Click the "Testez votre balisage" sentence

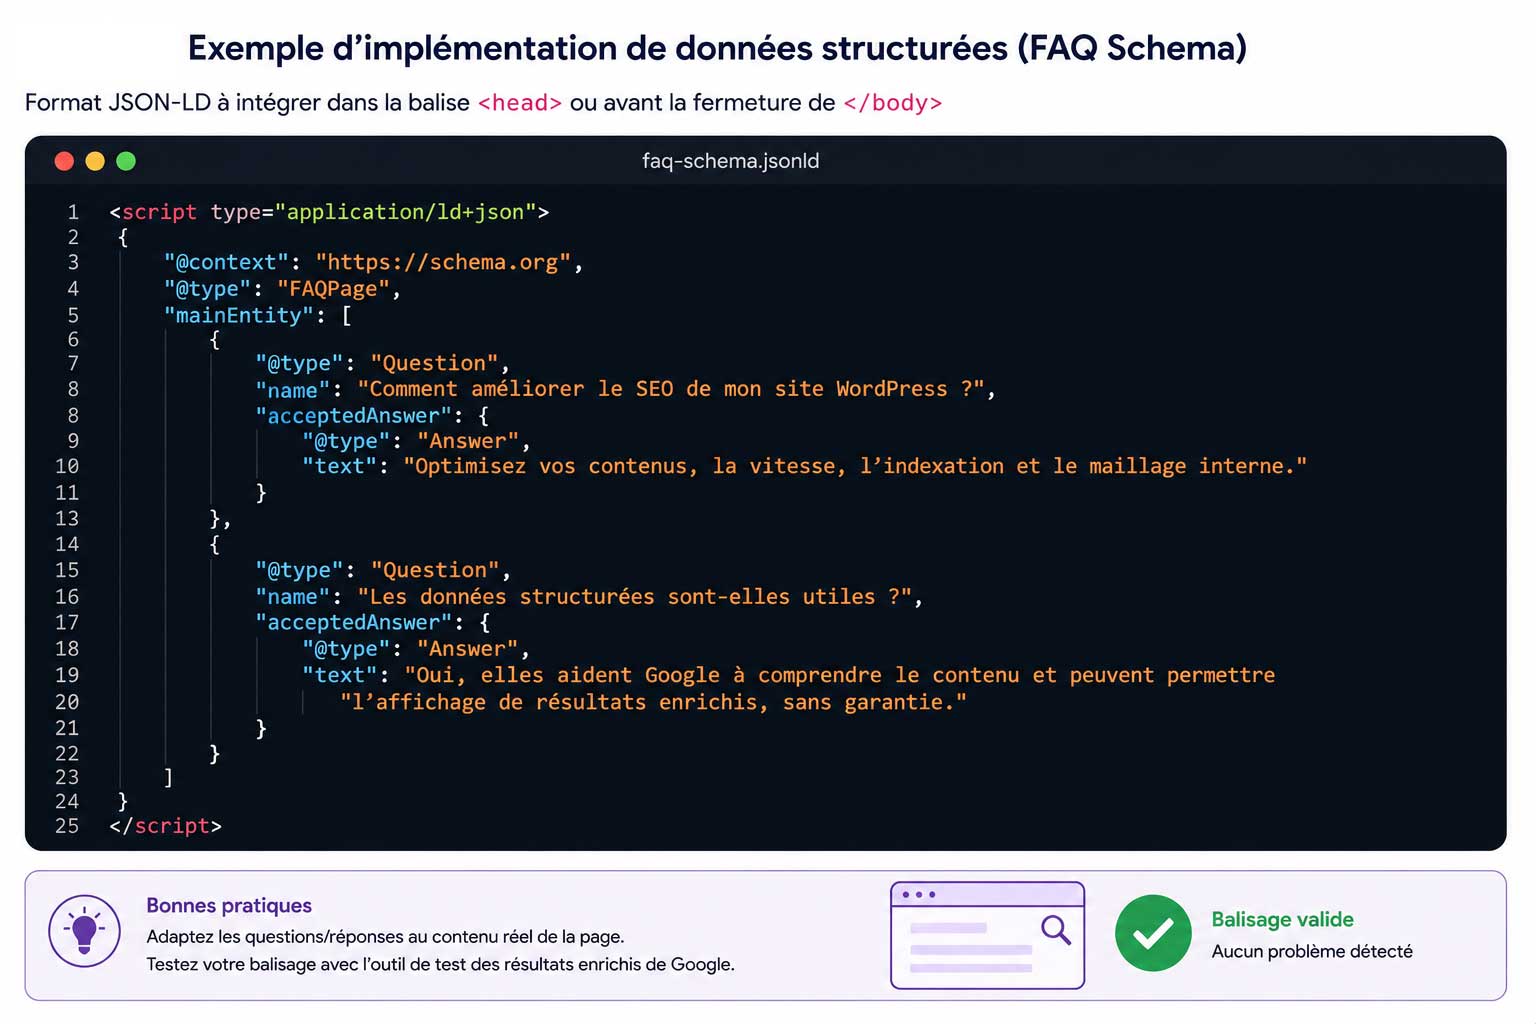coord(440,964)
